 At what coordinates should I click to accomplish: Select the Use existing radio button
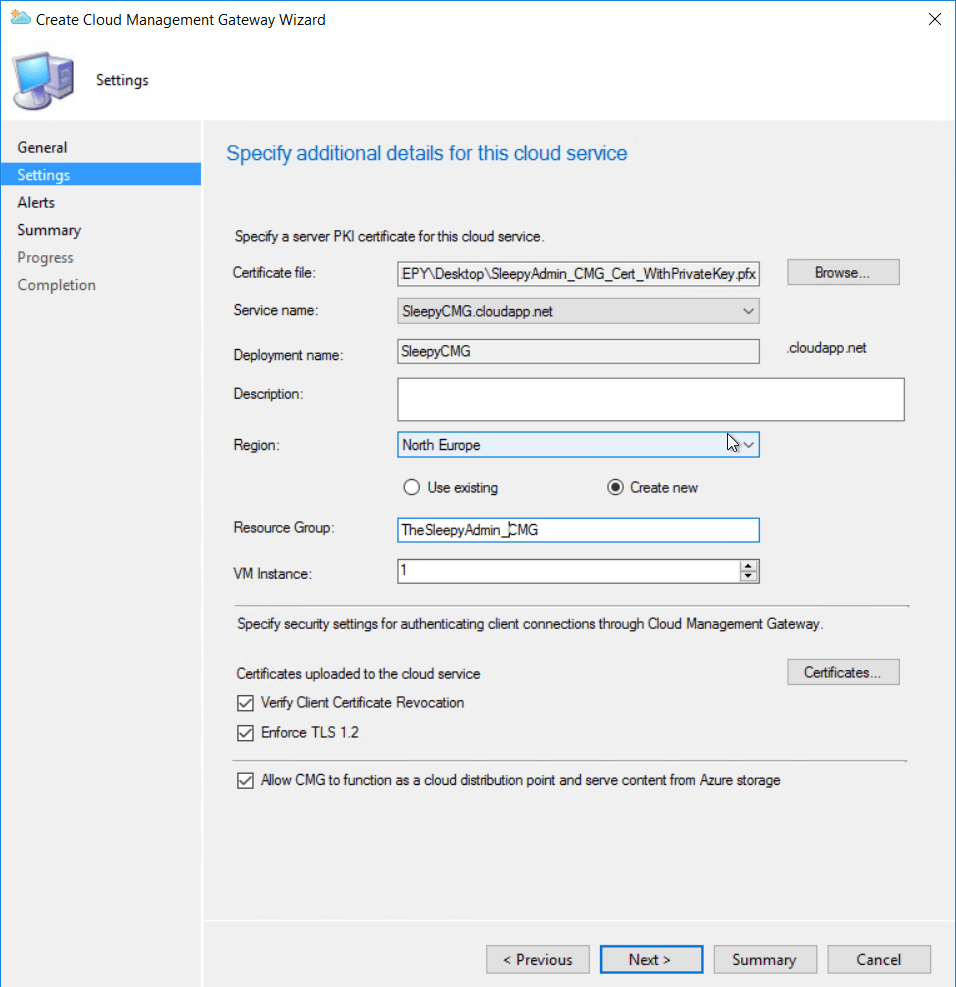coord(411,487)
